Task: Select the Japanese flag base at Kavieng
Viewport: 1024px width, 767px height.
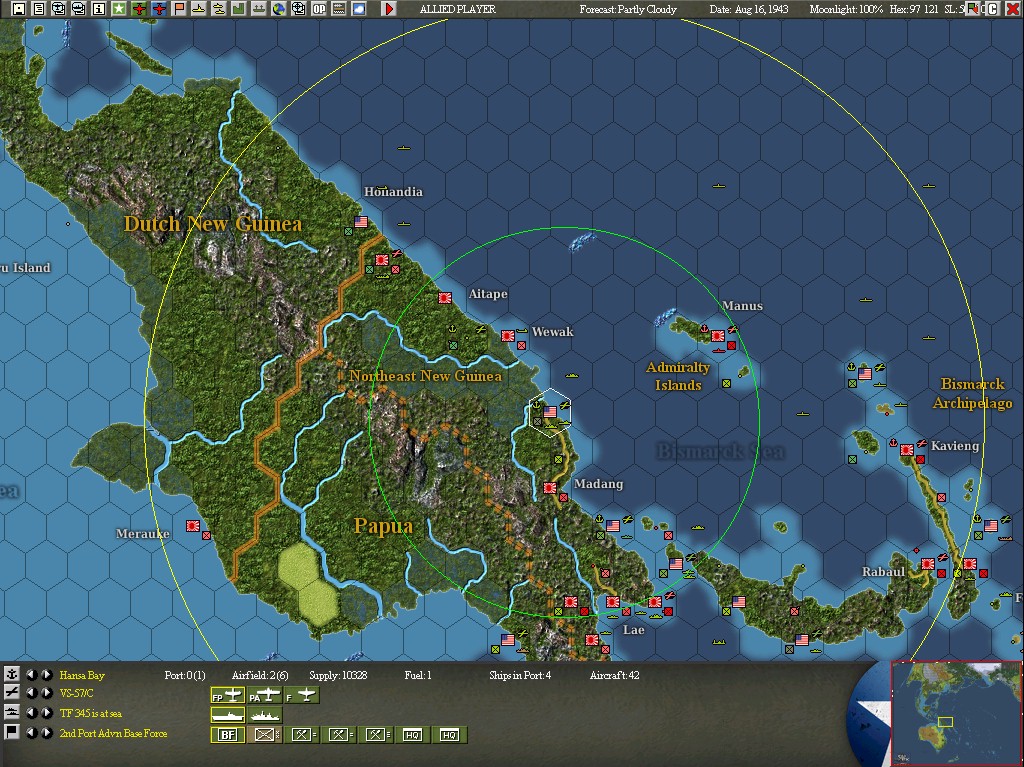Action: (x=906, y=449)
